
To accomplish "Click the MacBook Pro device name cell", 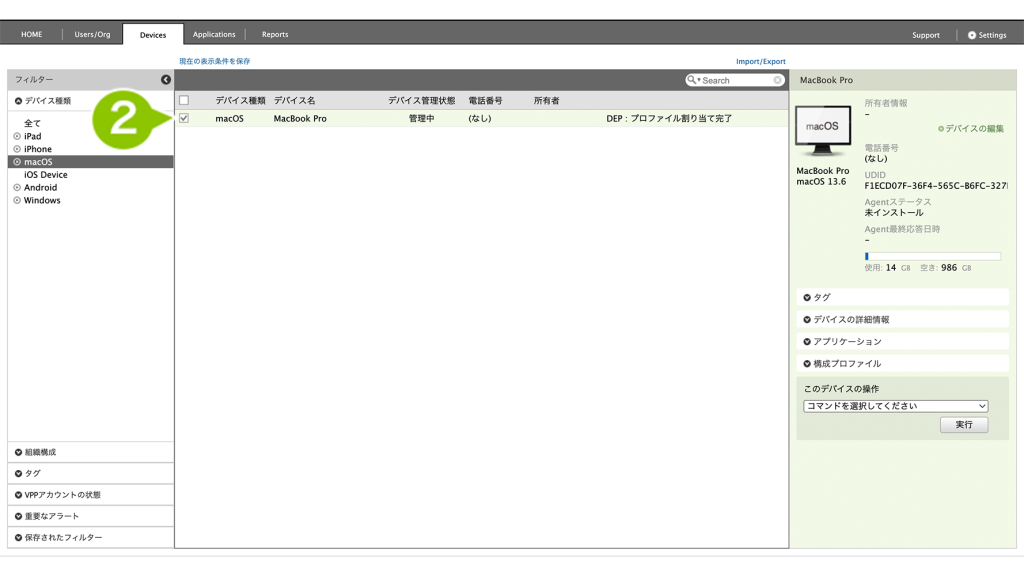I will point(300,118).
